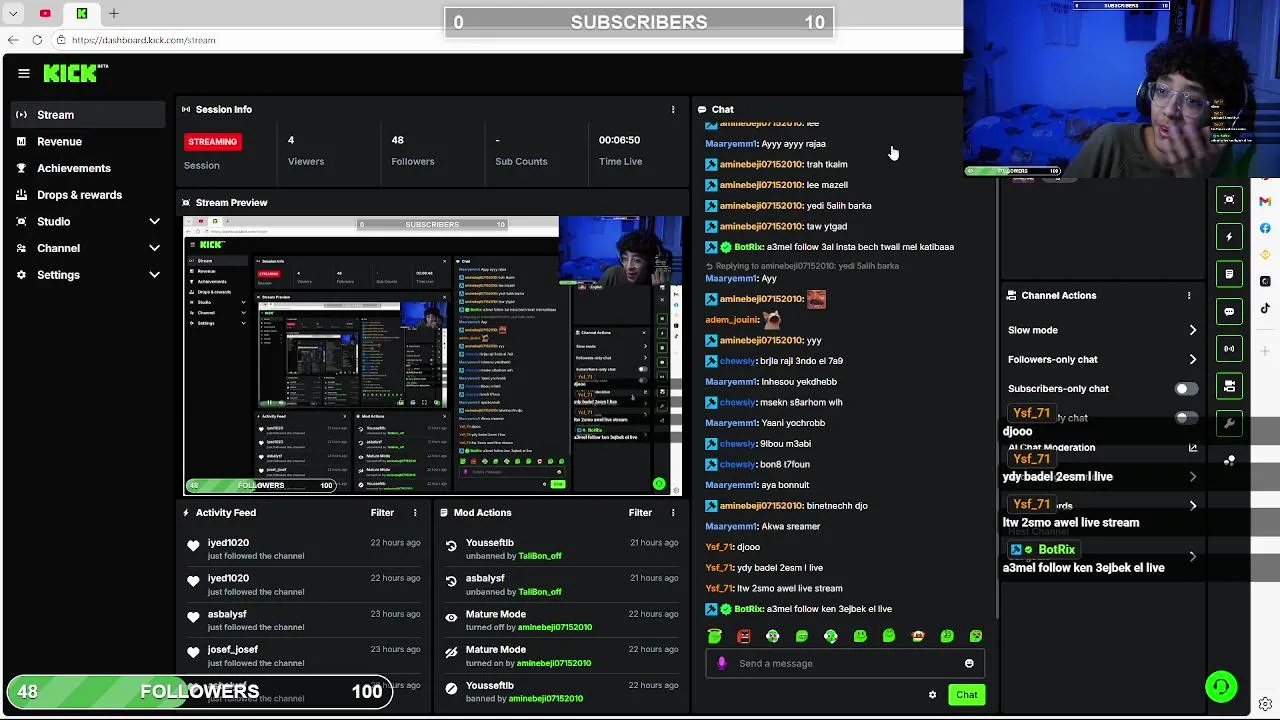This screenshot has width=1280, height=720.
Task: Insert the emote with red mushroom cap
Action: [918, 636]
